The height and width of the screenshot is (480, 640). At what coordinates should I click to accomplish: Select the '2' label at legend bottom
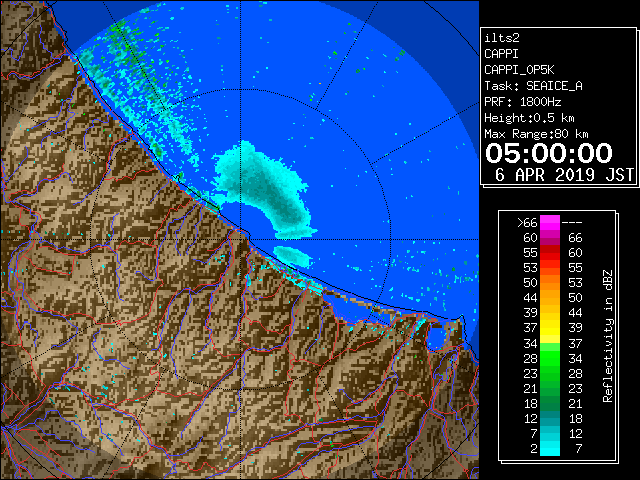pyautogui.click(x=534, y=449)
